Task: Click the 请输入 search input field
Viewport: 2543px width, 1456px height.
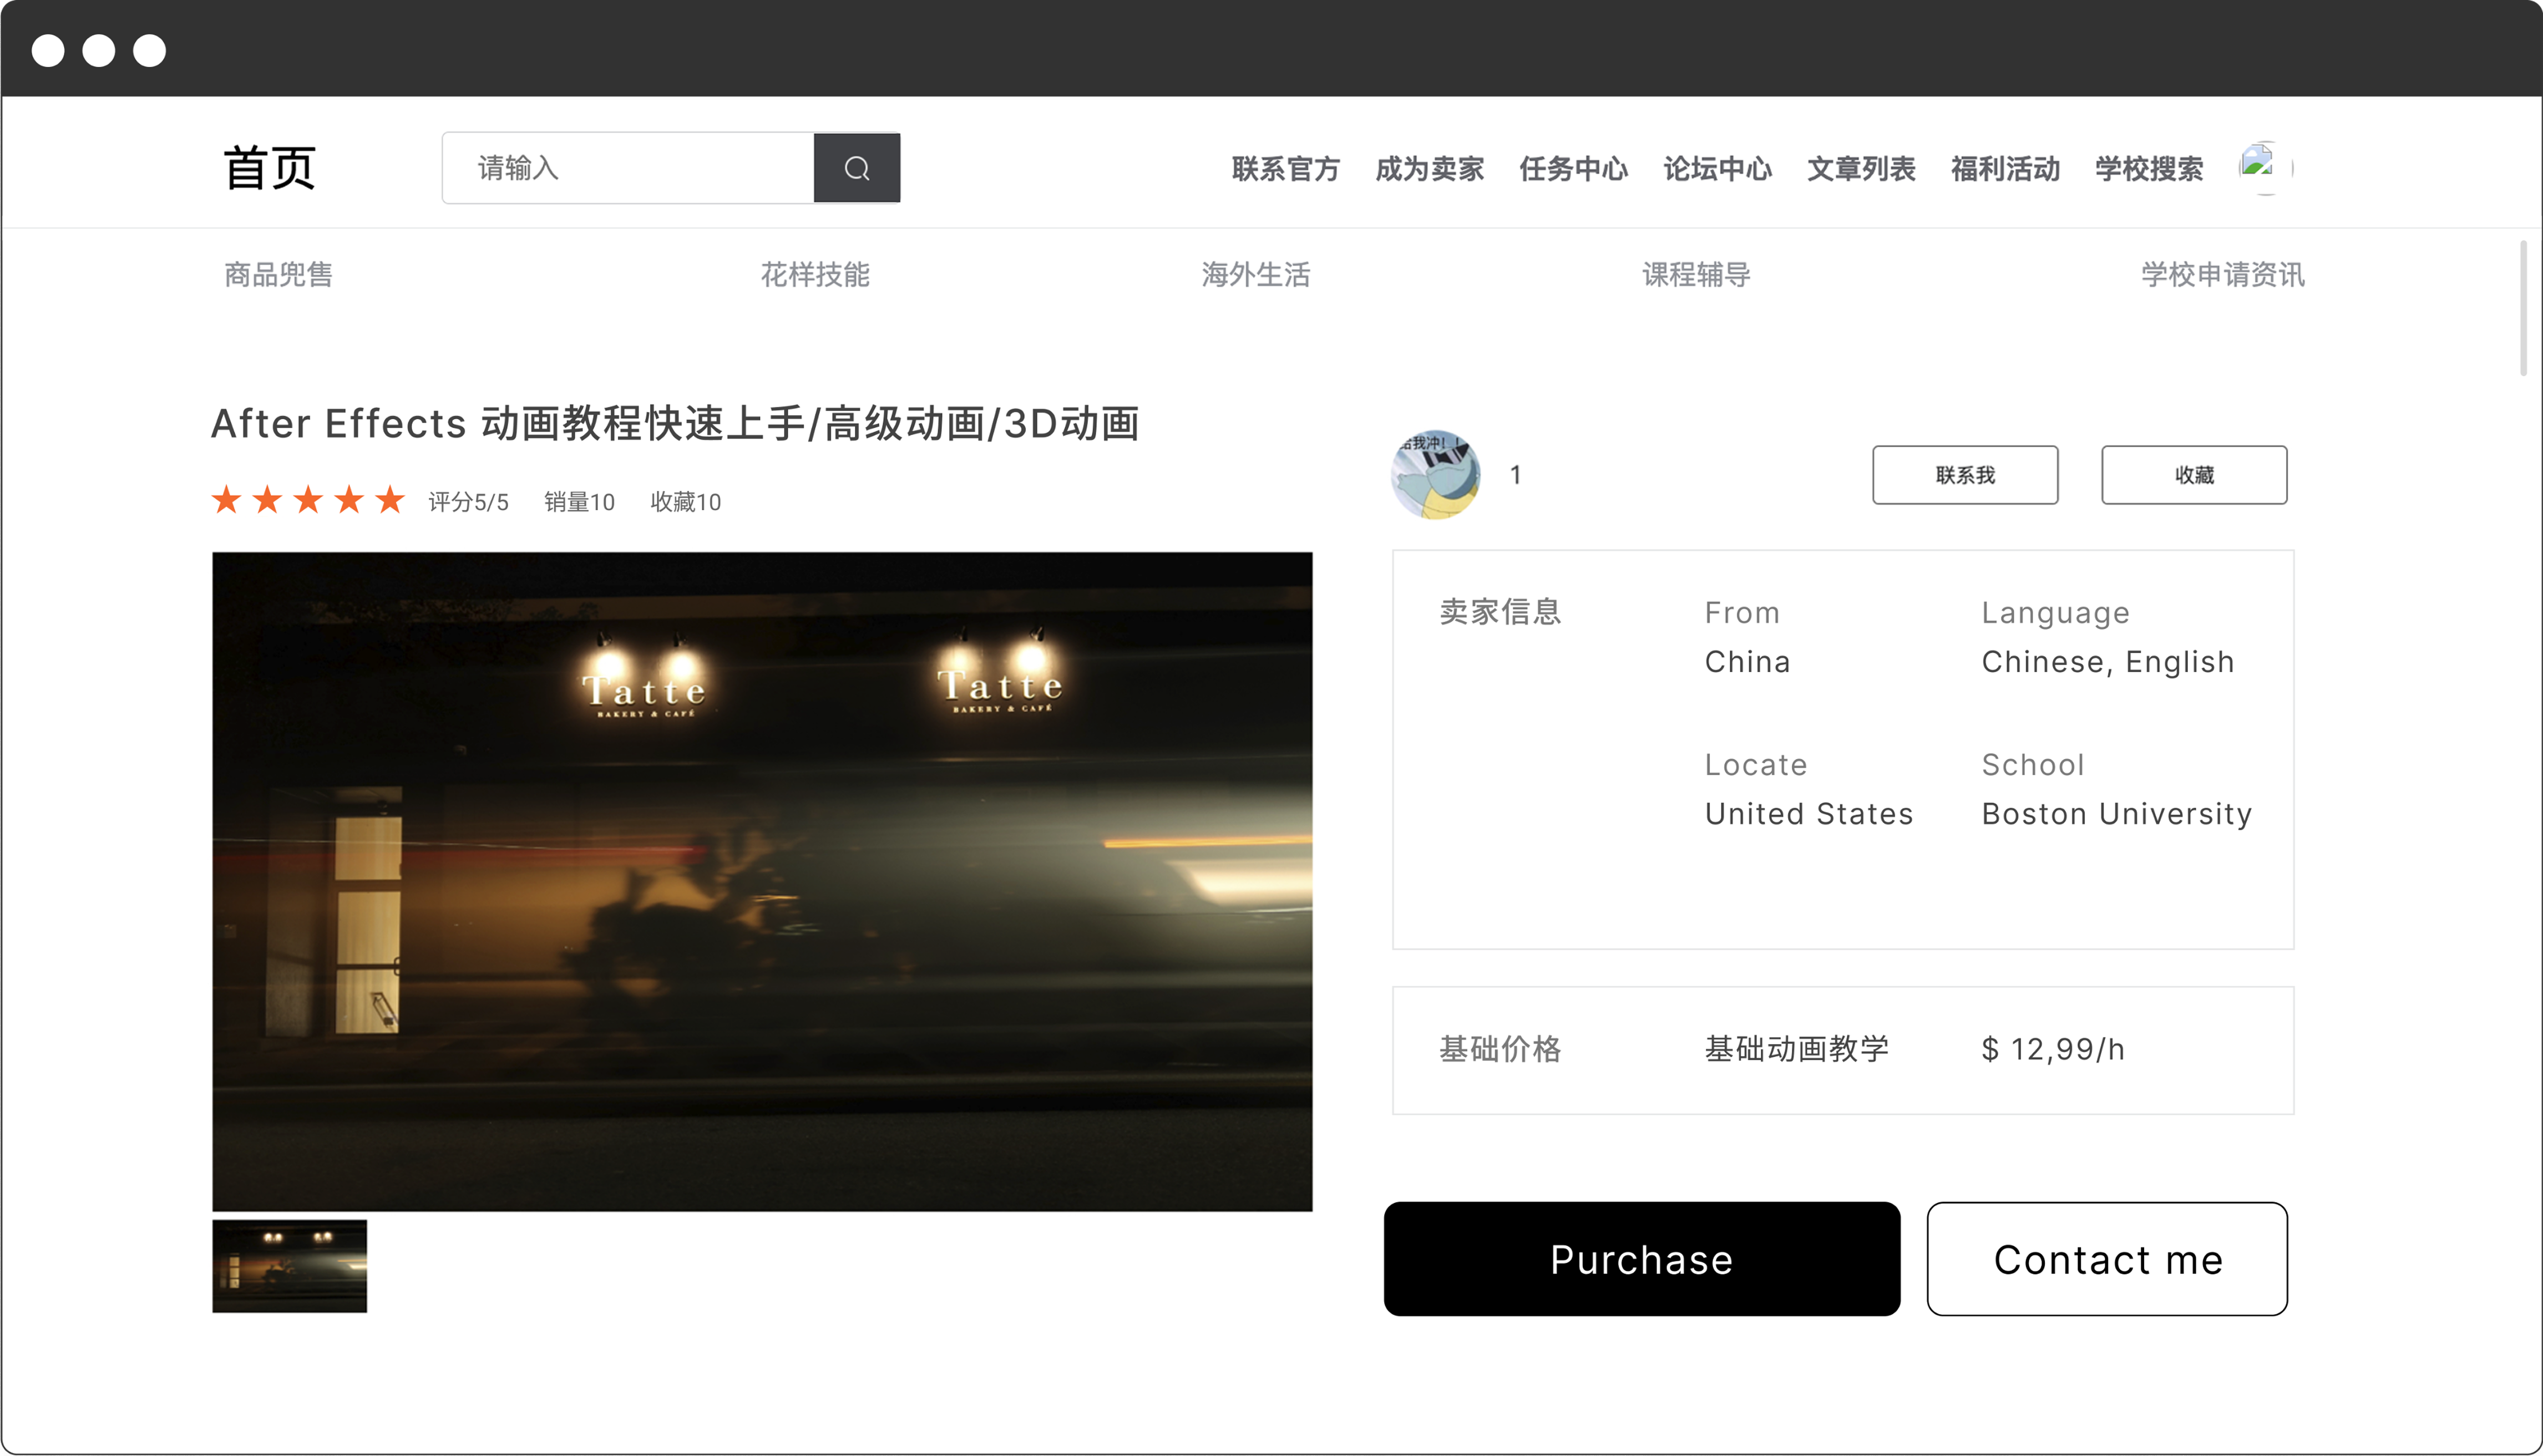Action: pyautogui.click(x=628, y=168)
